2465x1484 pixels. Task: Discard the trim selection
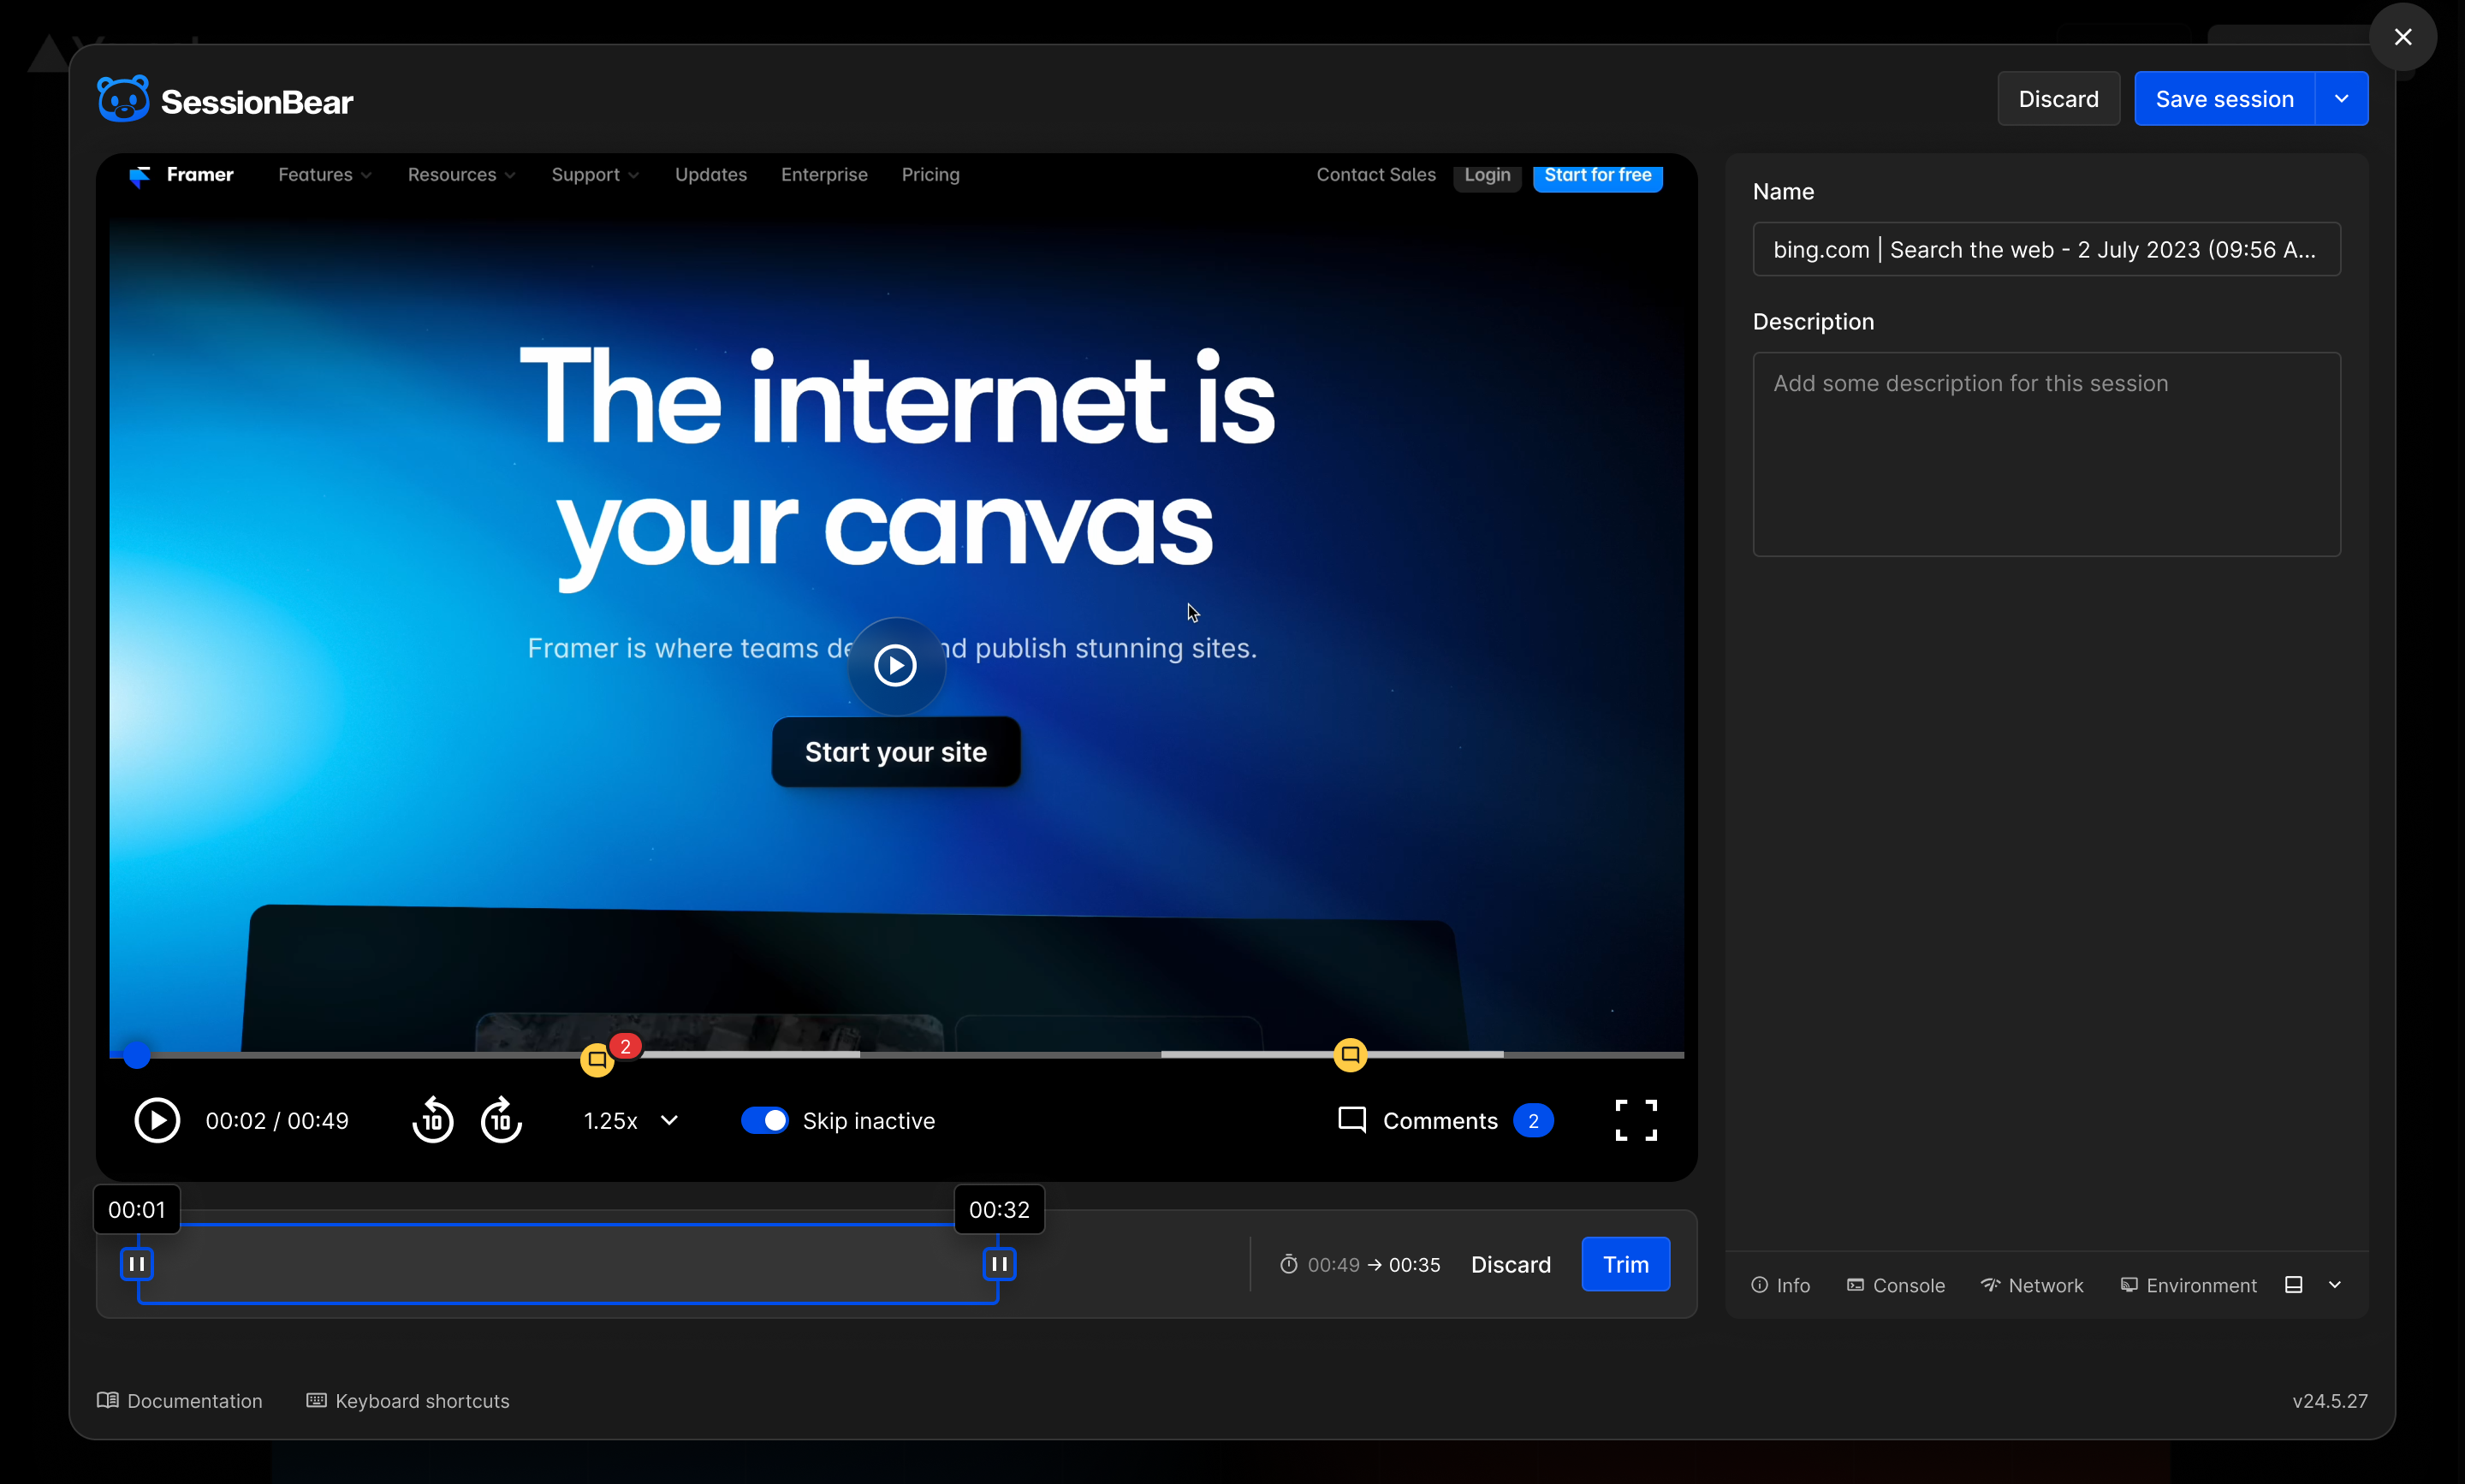point(1511,1264)
